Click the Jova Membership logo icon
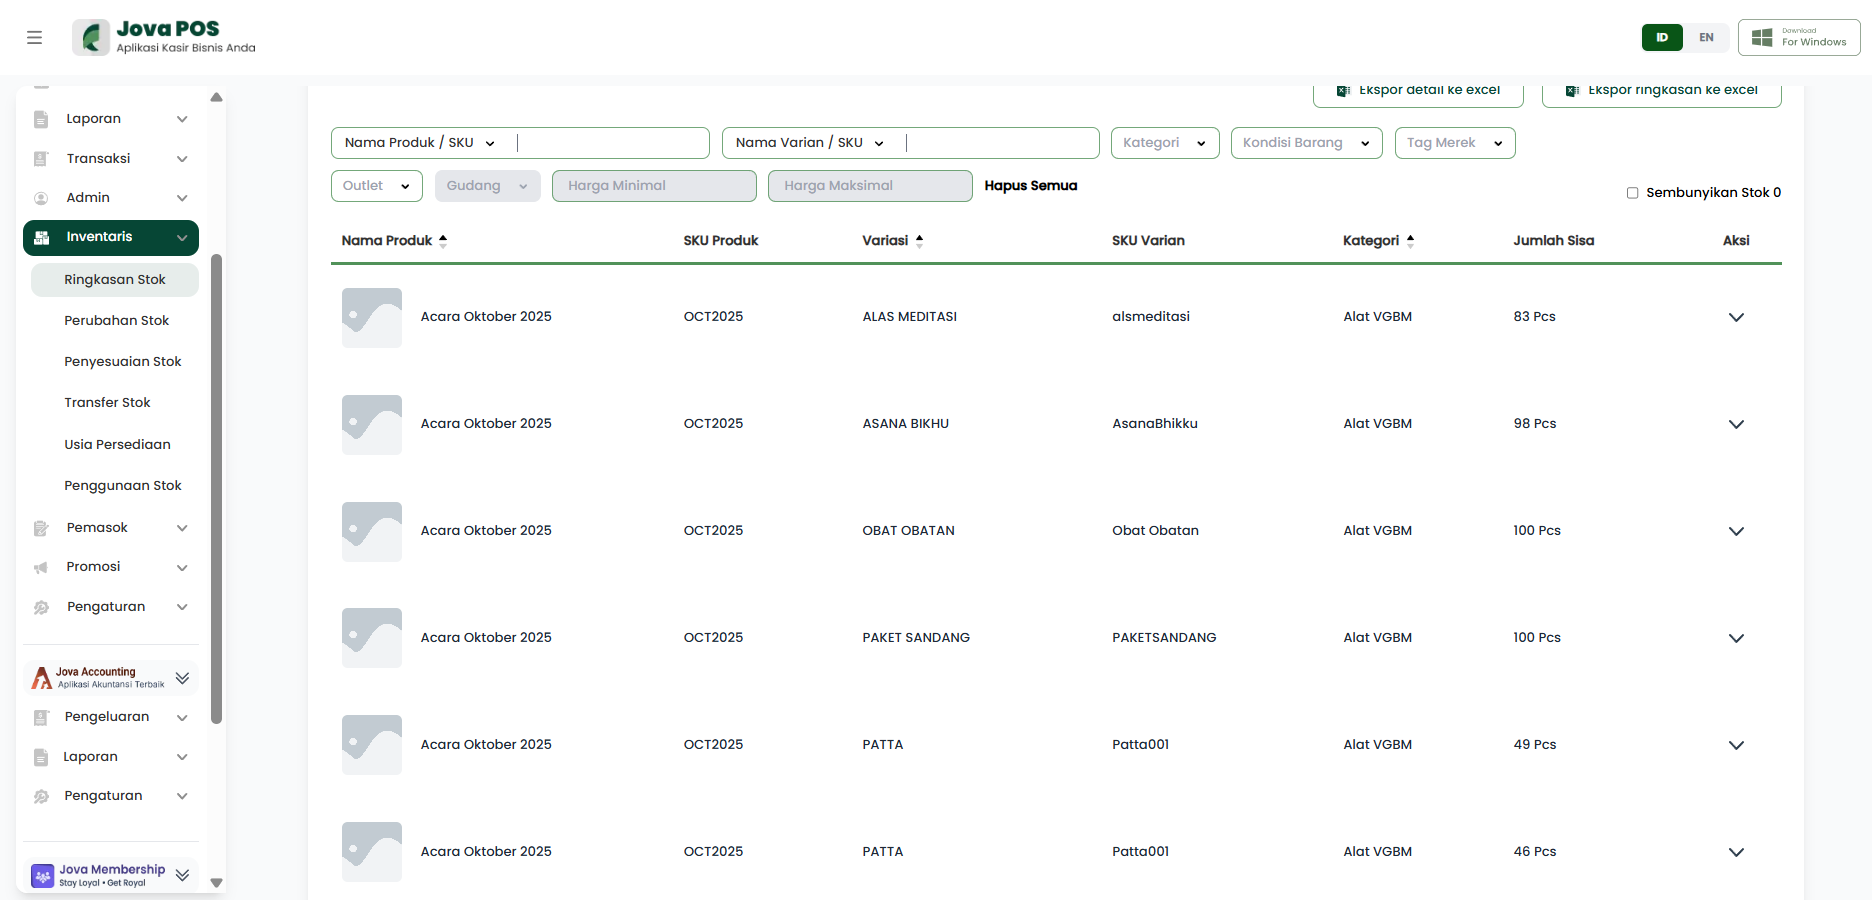Screen dimensions: 1872x900 click(x=42, y=876)
